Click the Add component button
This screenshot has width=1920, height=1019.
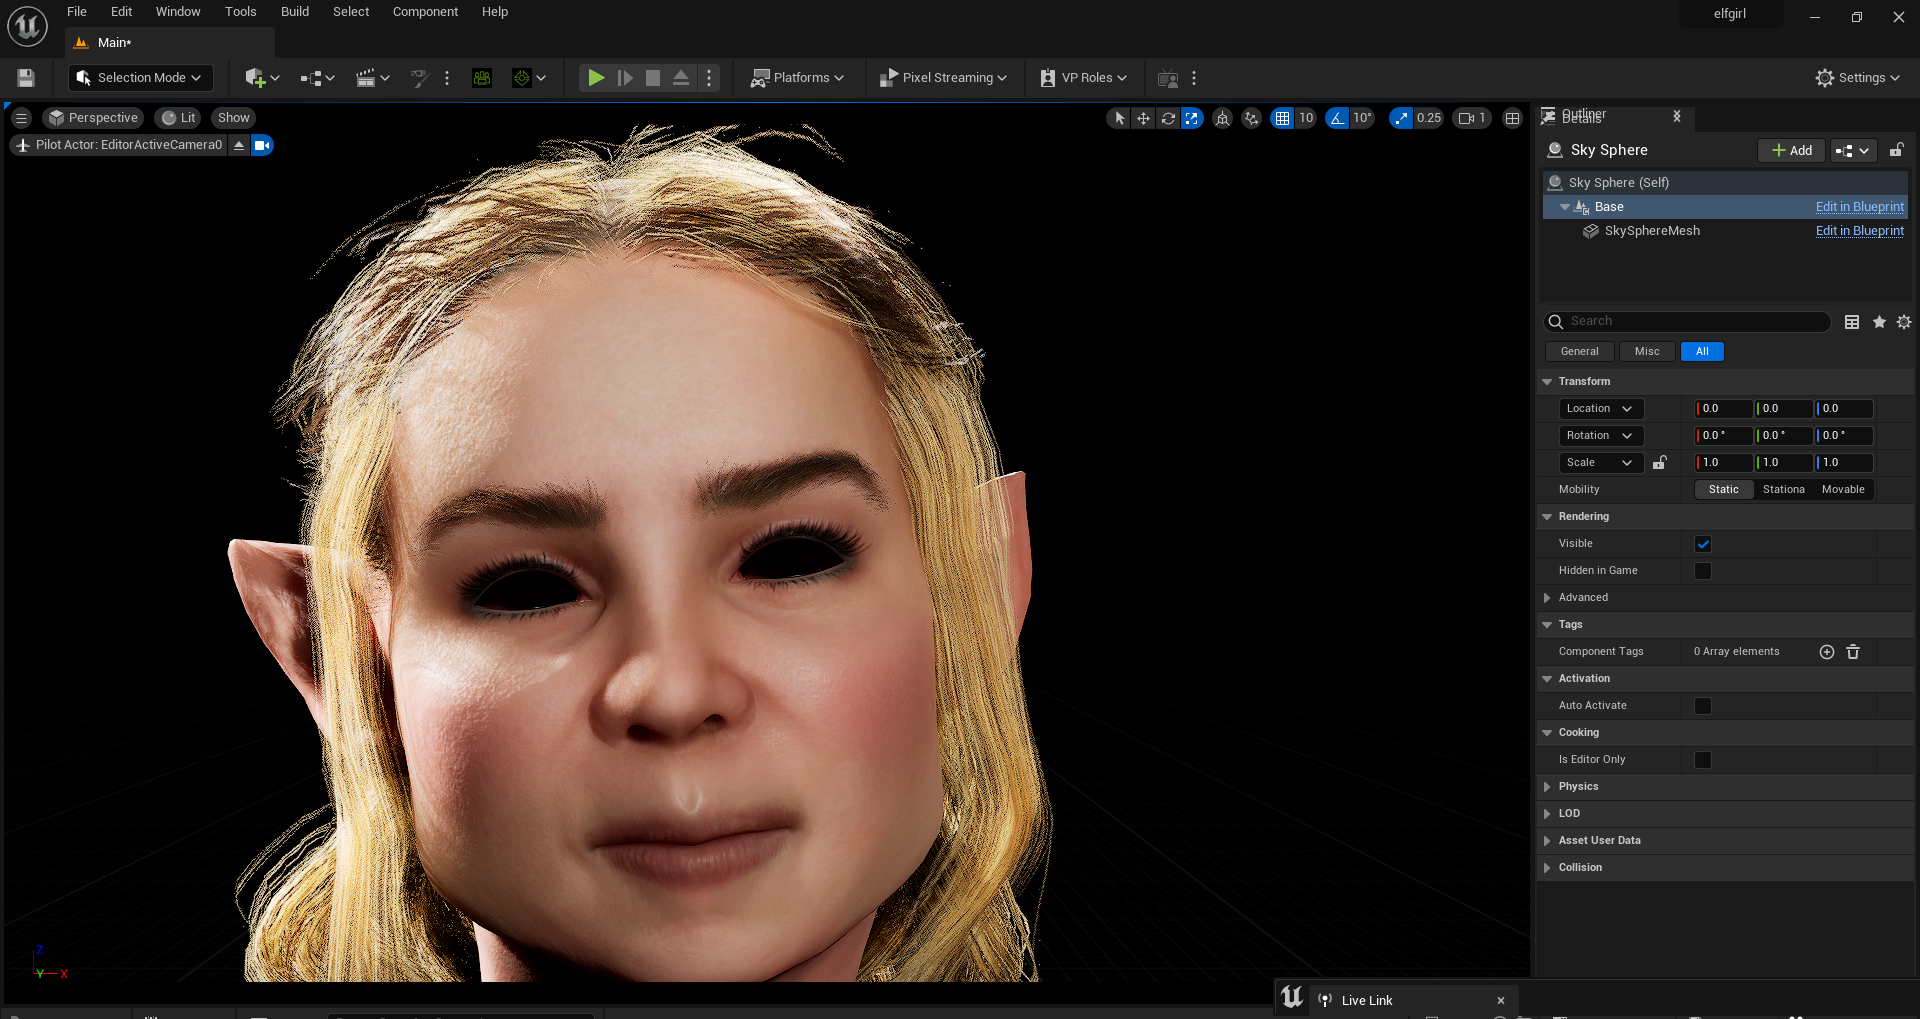coord(1792,150)
